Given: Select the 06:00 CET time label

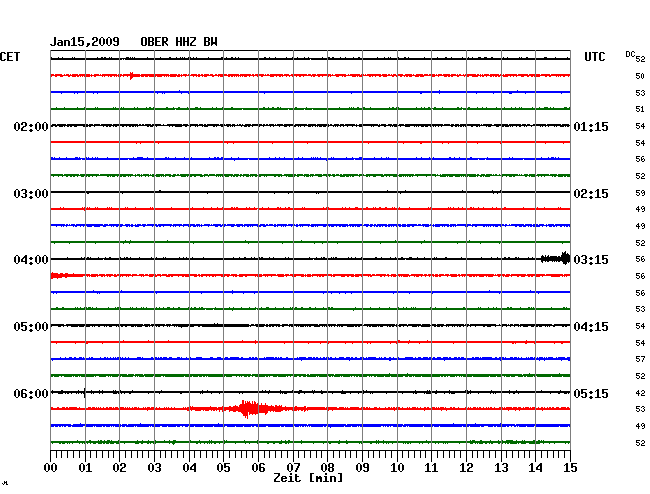Looking at the screenshot, I should click(31, 393).
